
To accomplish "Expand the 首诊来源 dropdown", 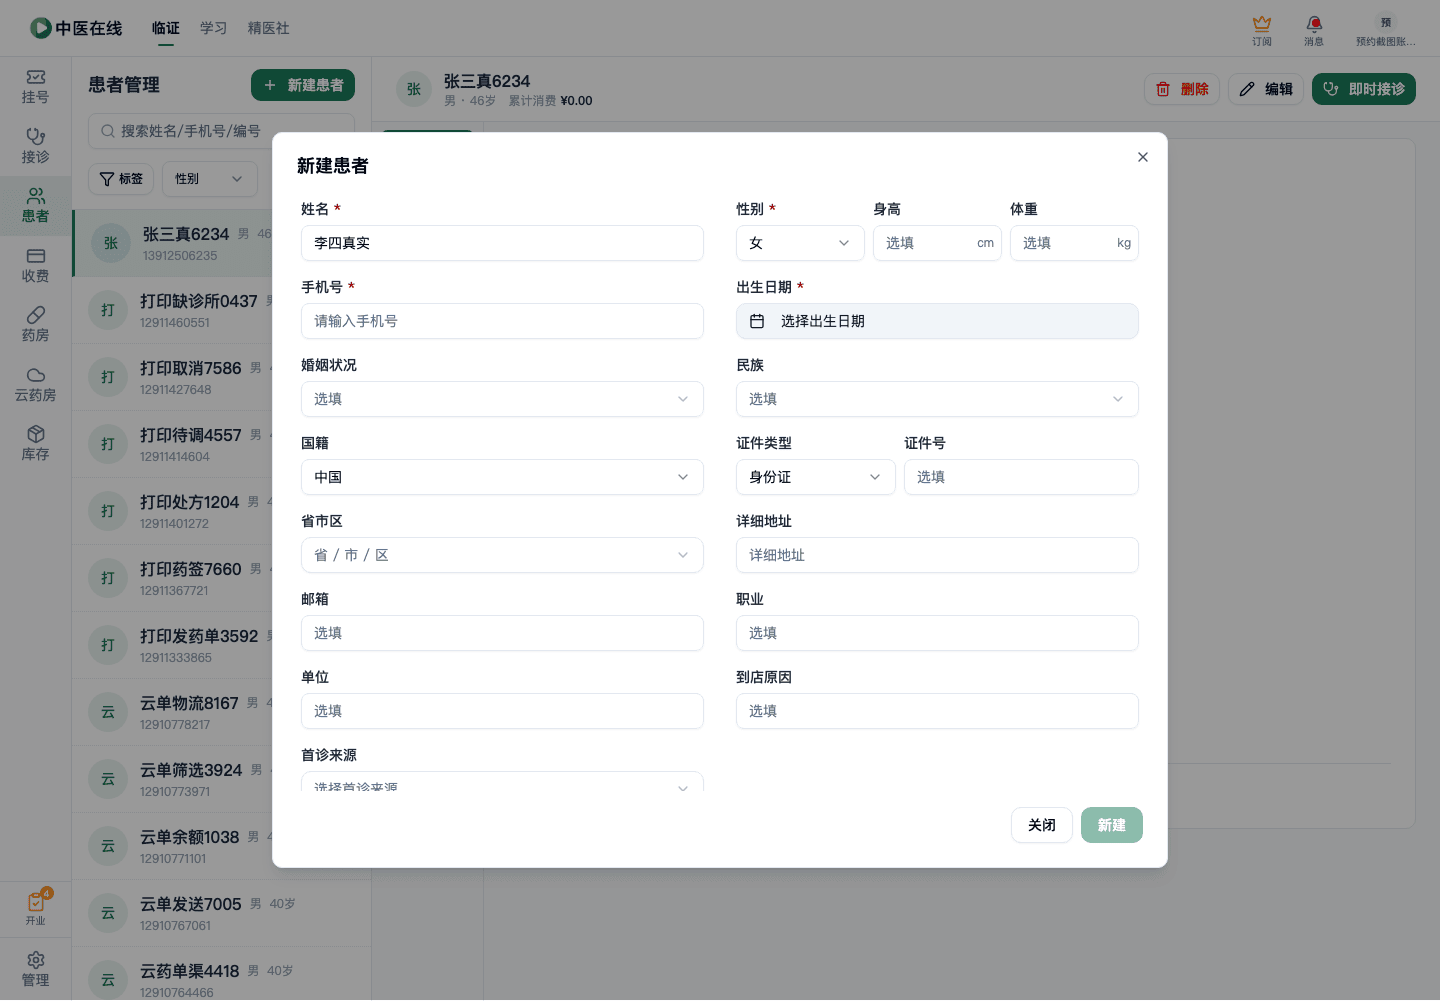I will coord(502,782).
